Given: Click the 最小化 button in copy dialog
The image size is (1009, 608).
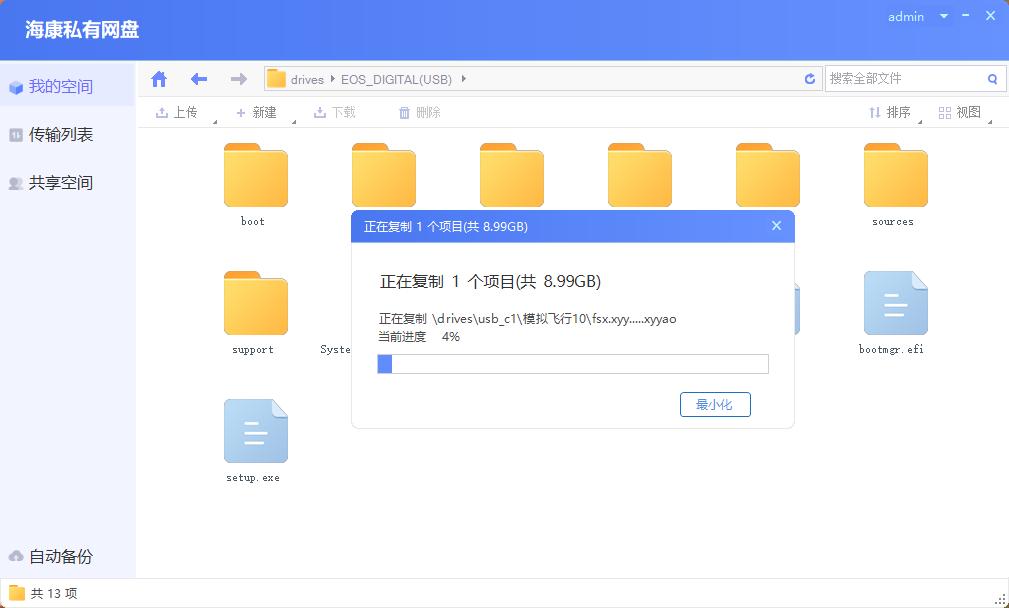Looking at the screenshot, I should click(715, 404).
